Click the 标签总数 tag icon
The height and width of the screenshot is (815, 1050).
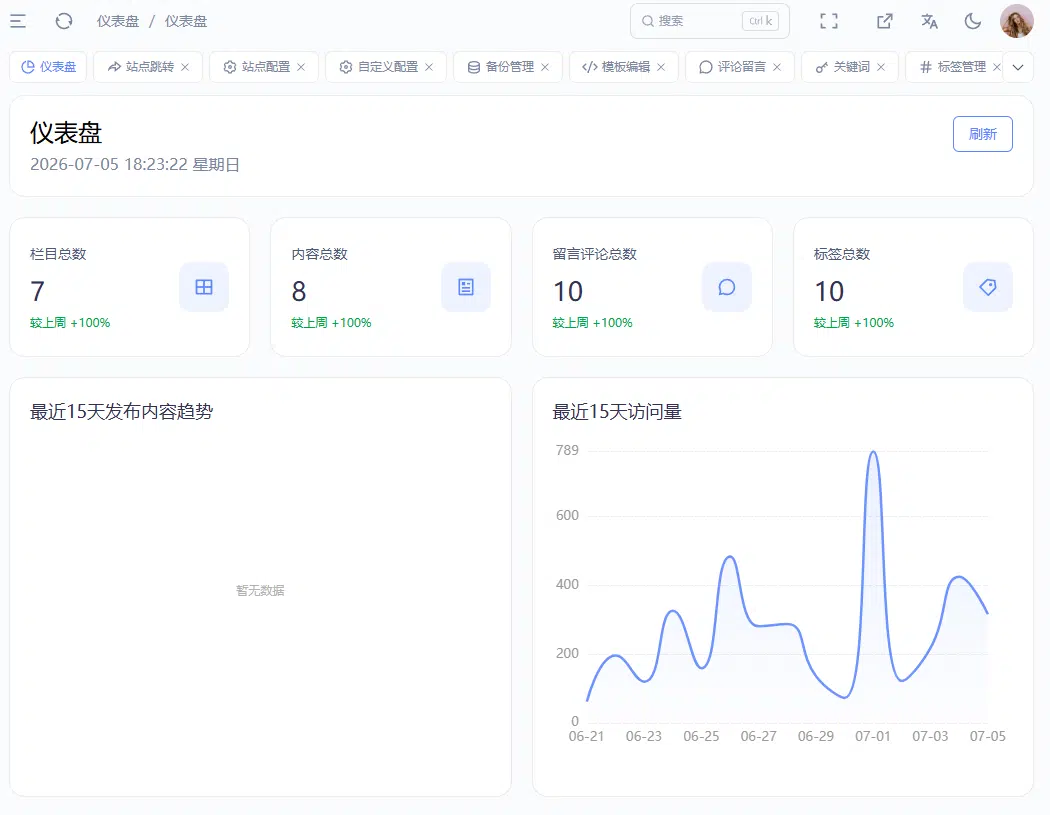pyautogui.click(x=988, y=287)
